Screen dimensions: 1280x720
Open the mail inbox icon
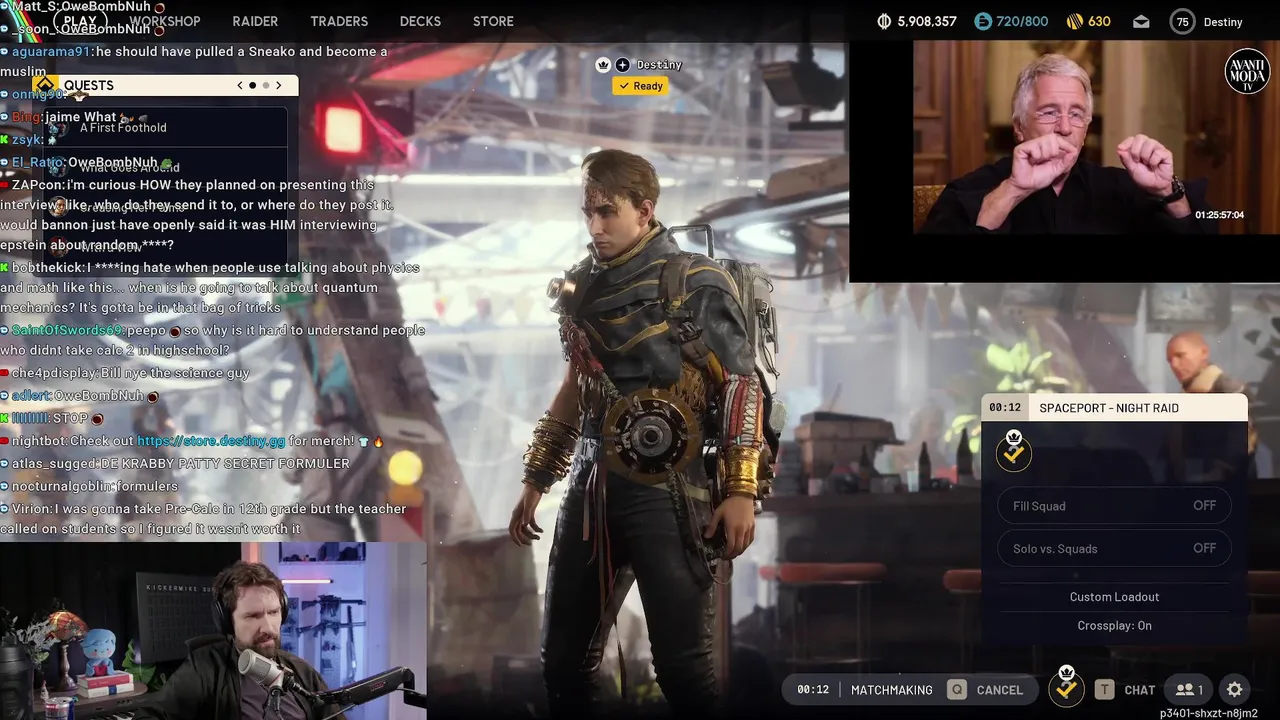1141,22
